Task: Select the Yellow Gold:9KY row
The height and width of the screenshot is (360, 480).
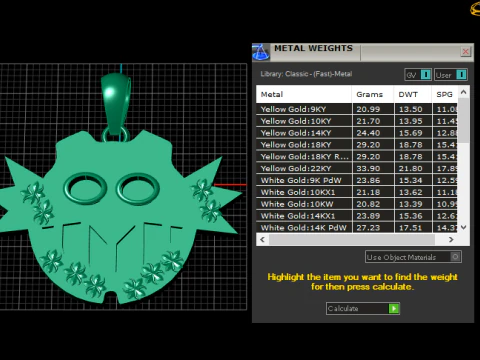Action: tap(357, 109)
